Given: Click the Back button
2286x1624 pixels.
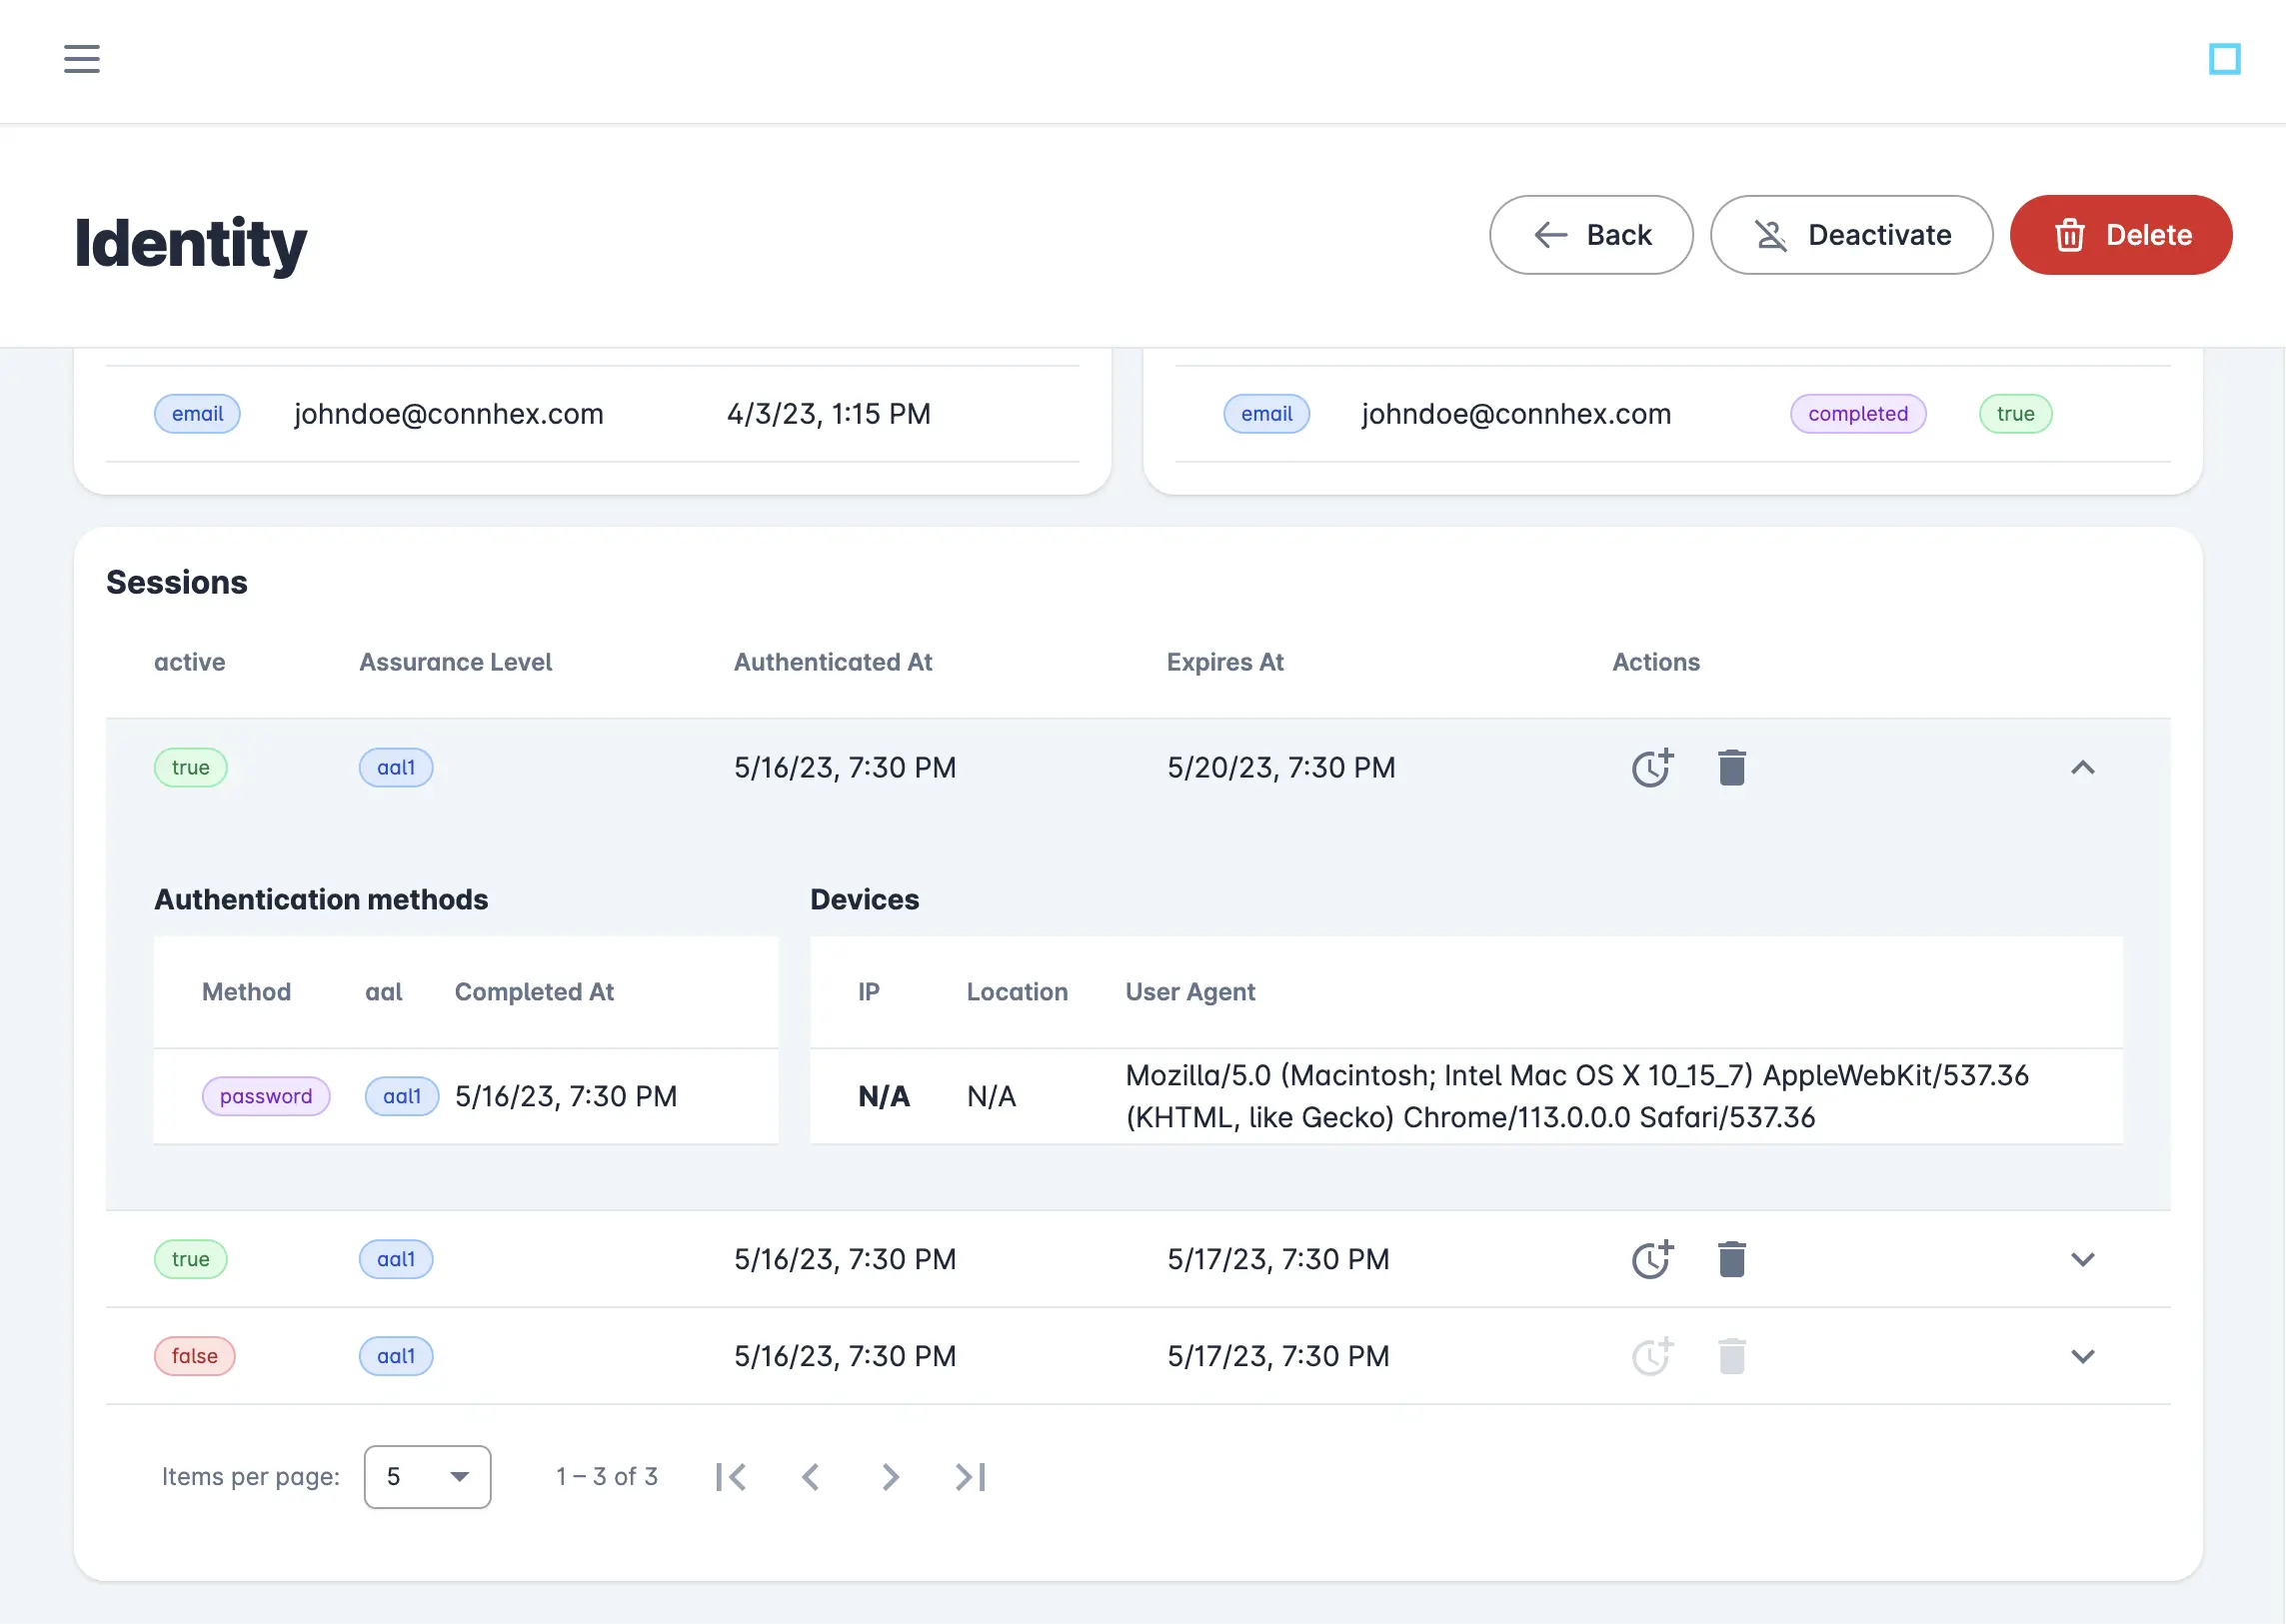Looking at the screenshot, I should pos(1591,234).
